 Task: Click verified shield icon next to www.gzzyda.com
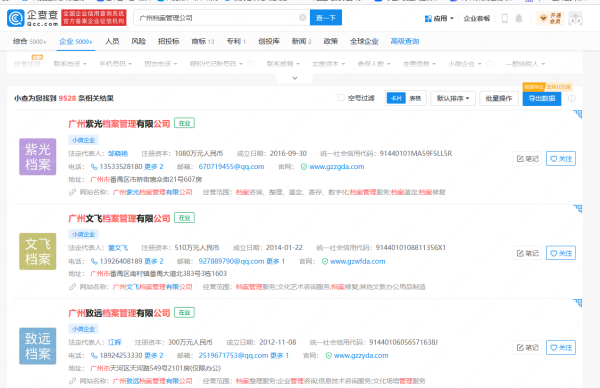click(328, 355)
